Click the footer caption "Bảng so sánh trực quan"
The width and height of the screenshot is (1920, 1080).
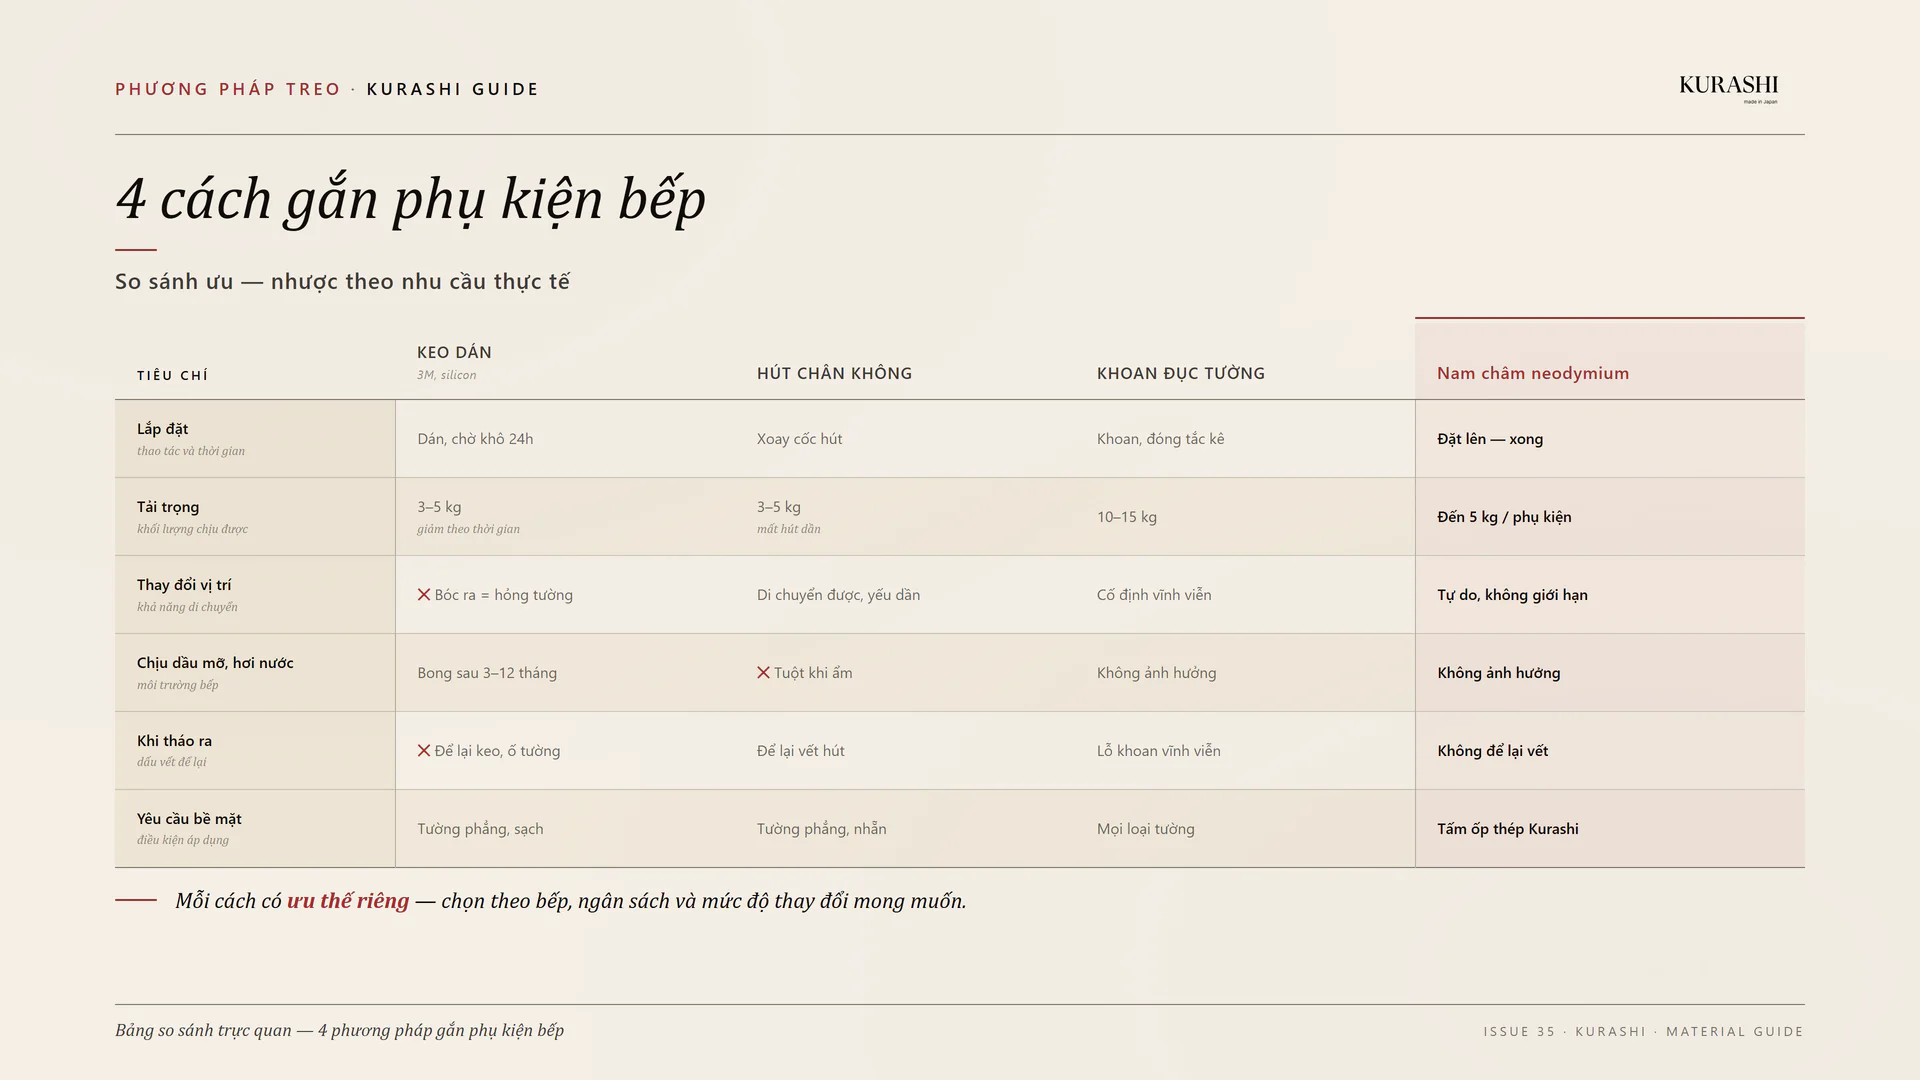[203, 1031]
